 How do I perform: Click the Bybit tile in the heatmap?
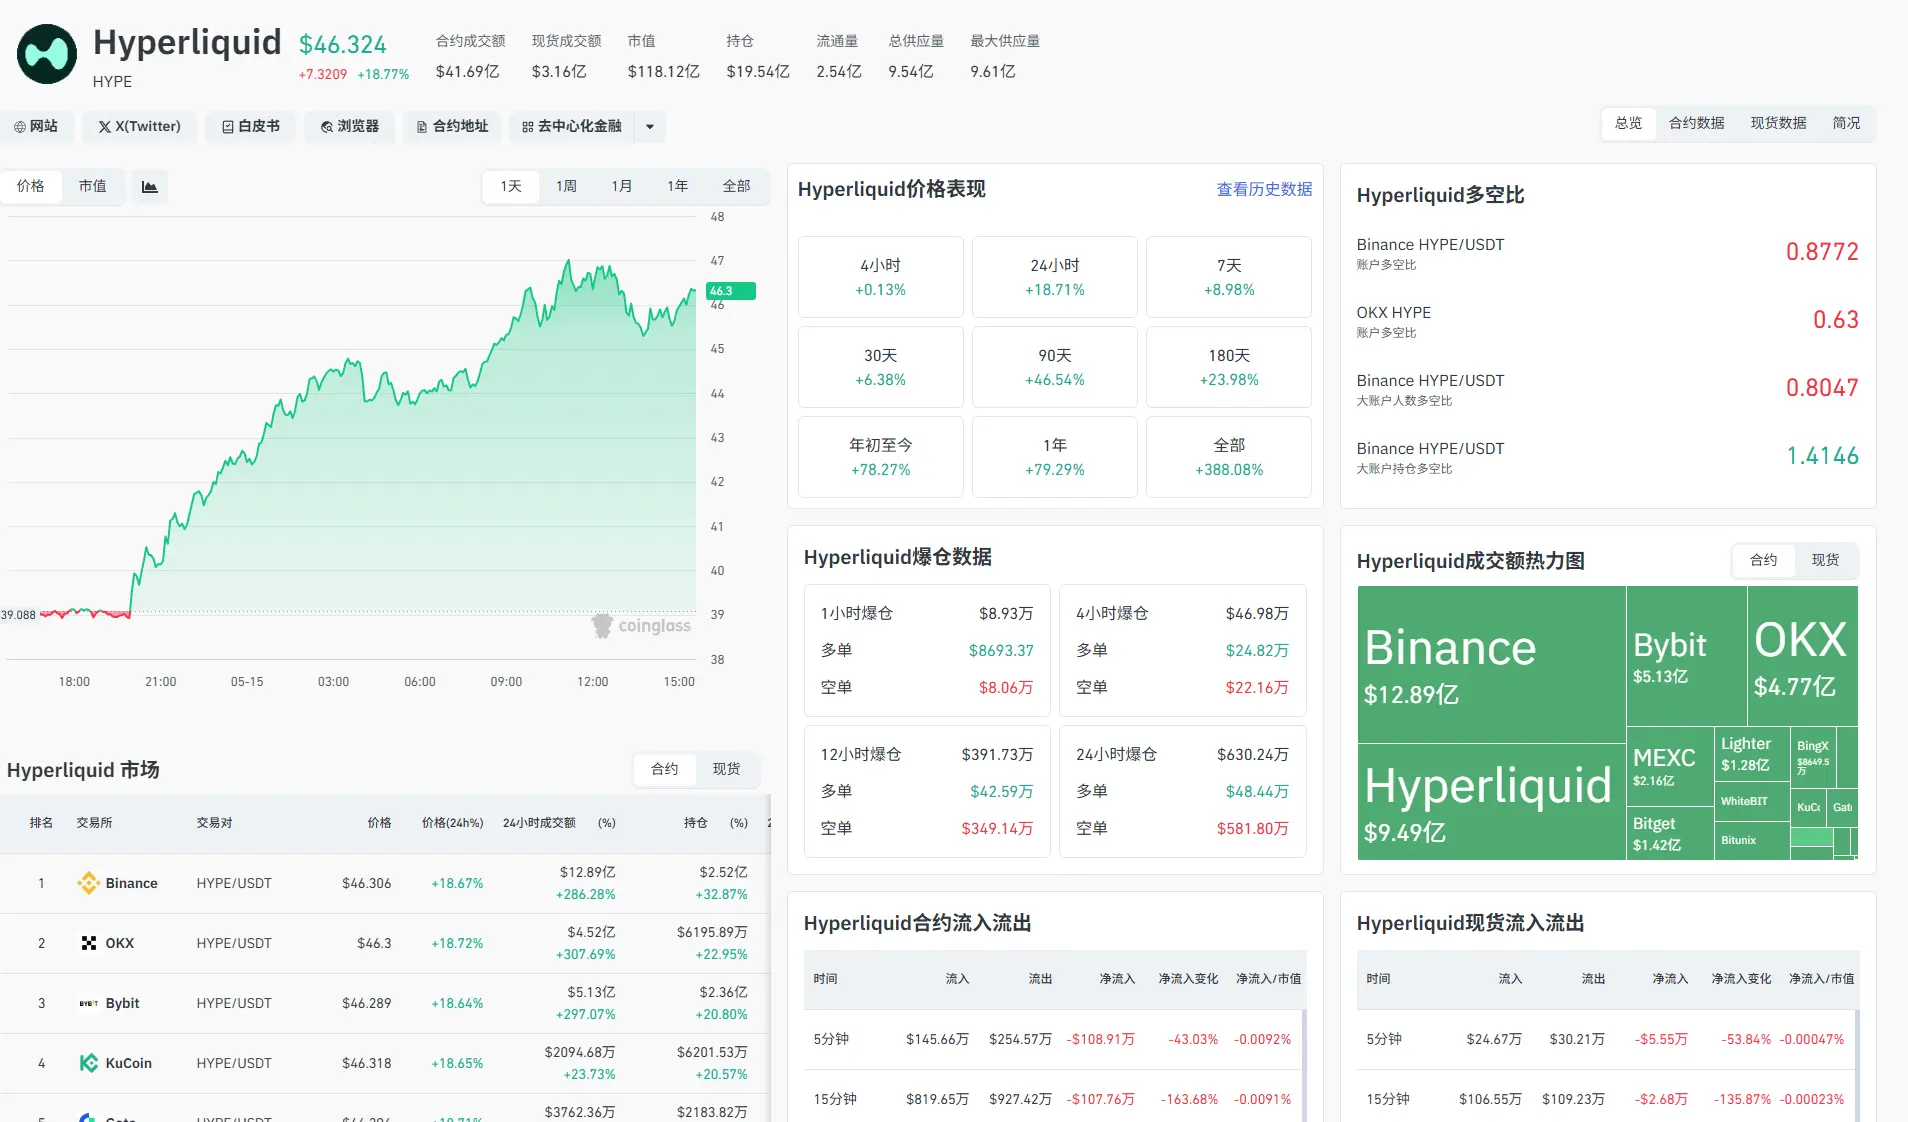click(1687, 656)
